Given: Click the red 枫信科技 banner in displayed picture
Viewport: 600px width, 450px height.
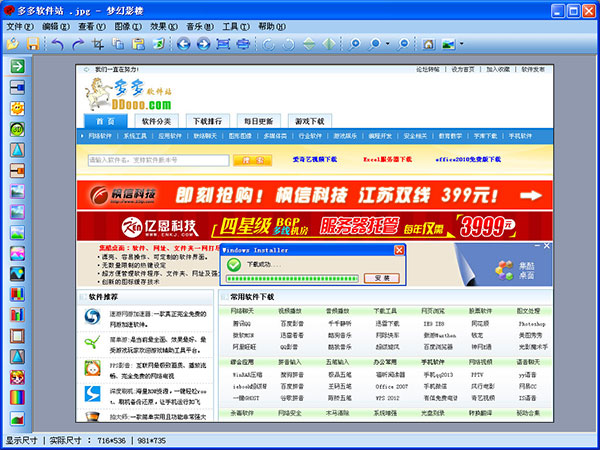Looking at the screenshot, I should pyautogui.click(x=315, y=195).
